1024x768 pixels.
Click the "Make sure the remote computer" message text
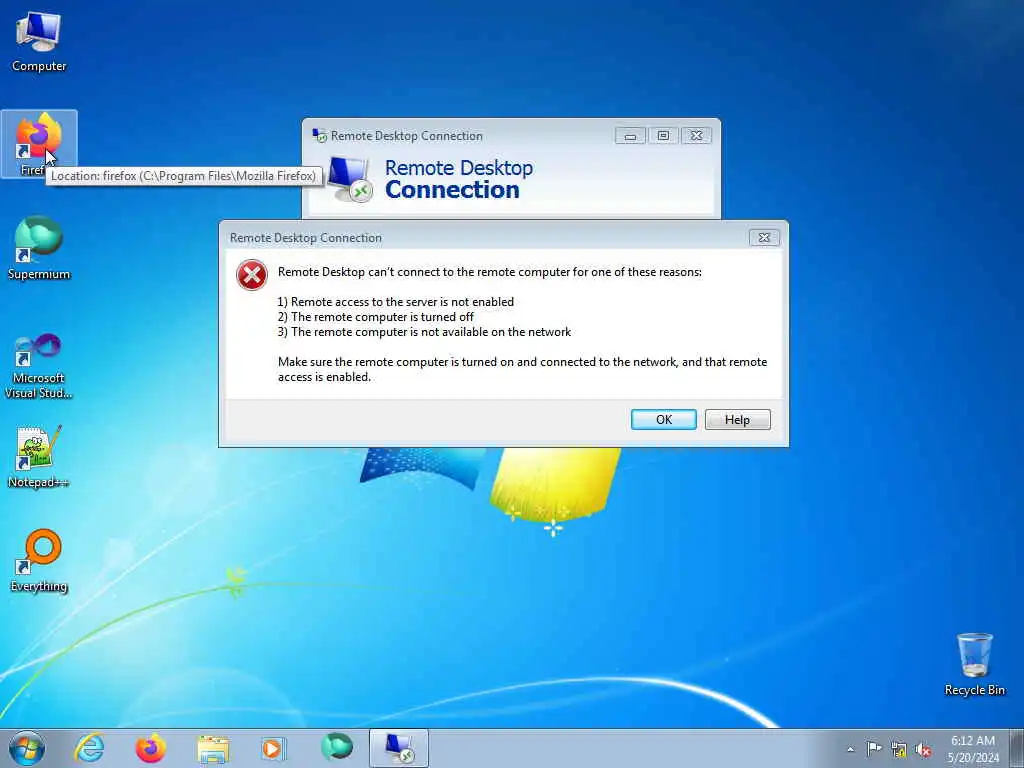point(522,369)
